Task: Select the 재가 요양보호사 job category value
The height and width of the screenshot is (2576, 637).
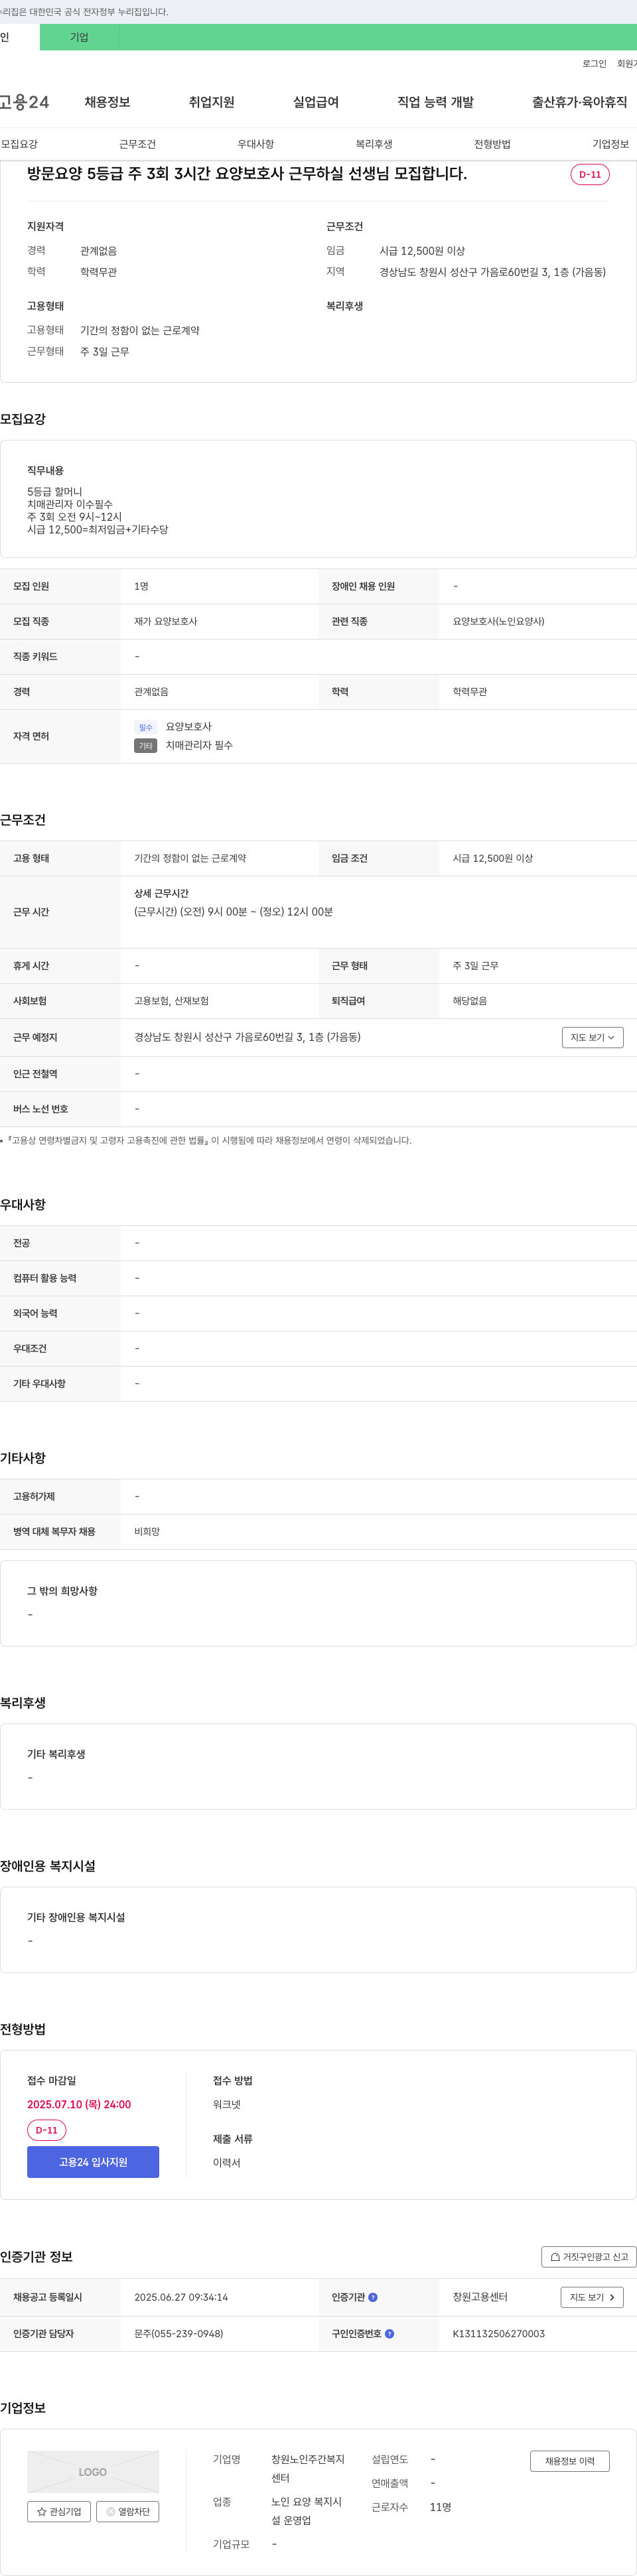Action: pyautogui.click(x=165, y=621)
